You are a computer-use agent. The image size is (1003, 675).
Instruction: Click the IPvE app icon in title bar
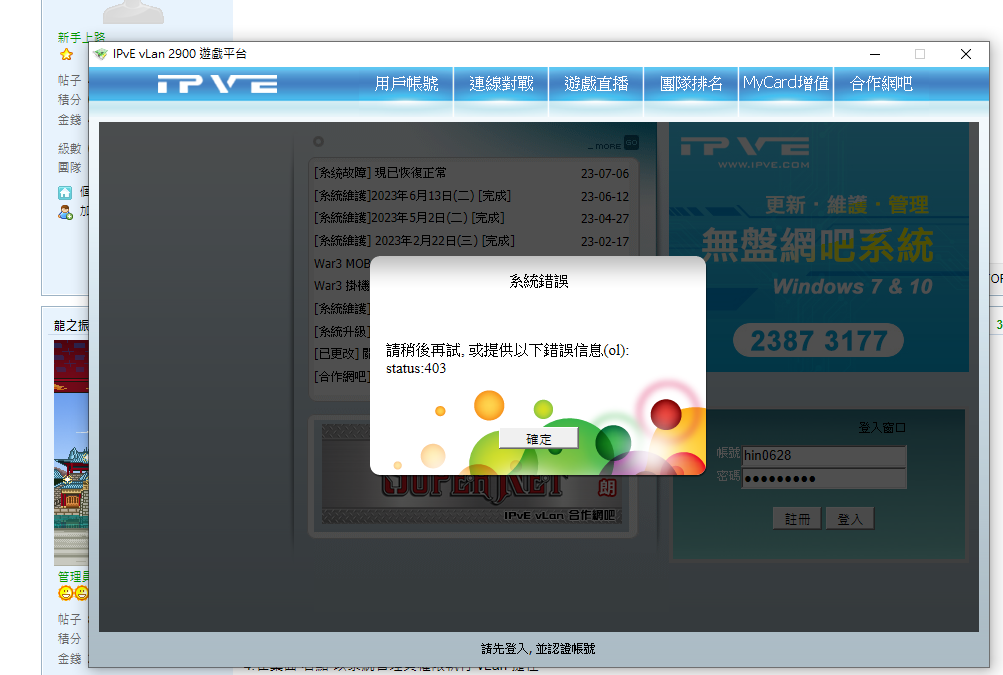pos(100,54)
